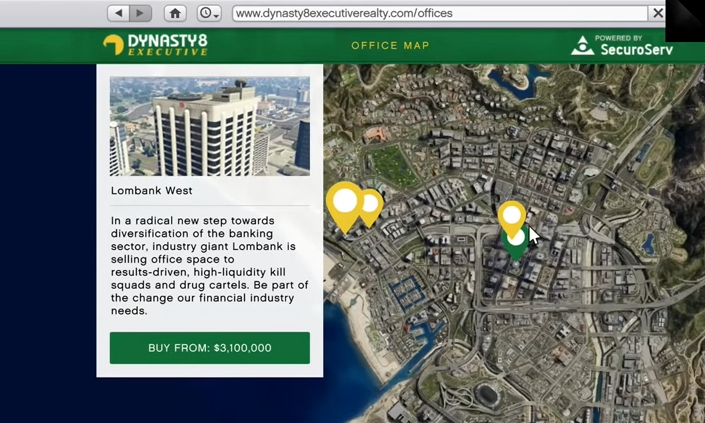
Task: Click the browser back arrow button
Action: 119,13
